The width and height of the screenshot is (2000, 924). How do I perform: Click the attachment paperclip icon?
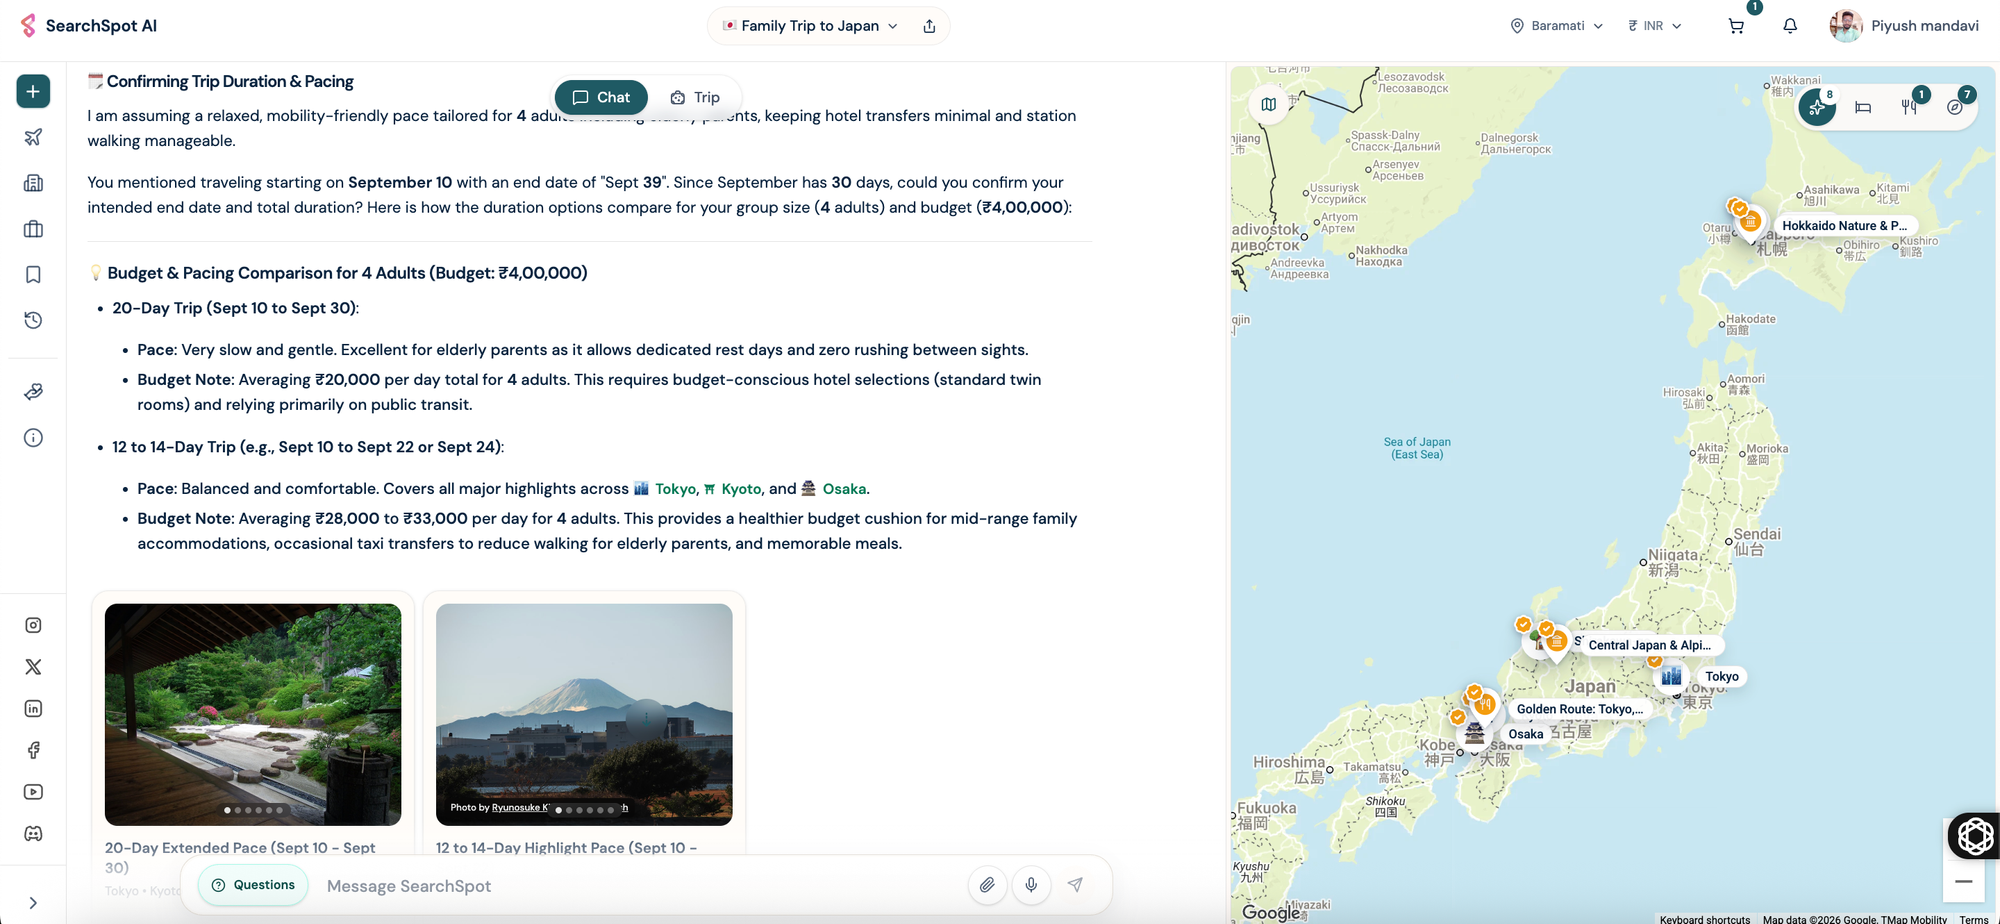[x=987, y=885]
